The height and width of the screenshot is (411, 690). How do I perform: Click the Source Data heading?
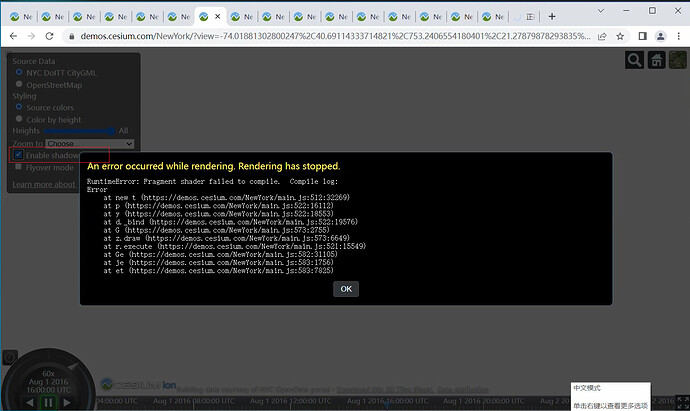tap(33, 61)
